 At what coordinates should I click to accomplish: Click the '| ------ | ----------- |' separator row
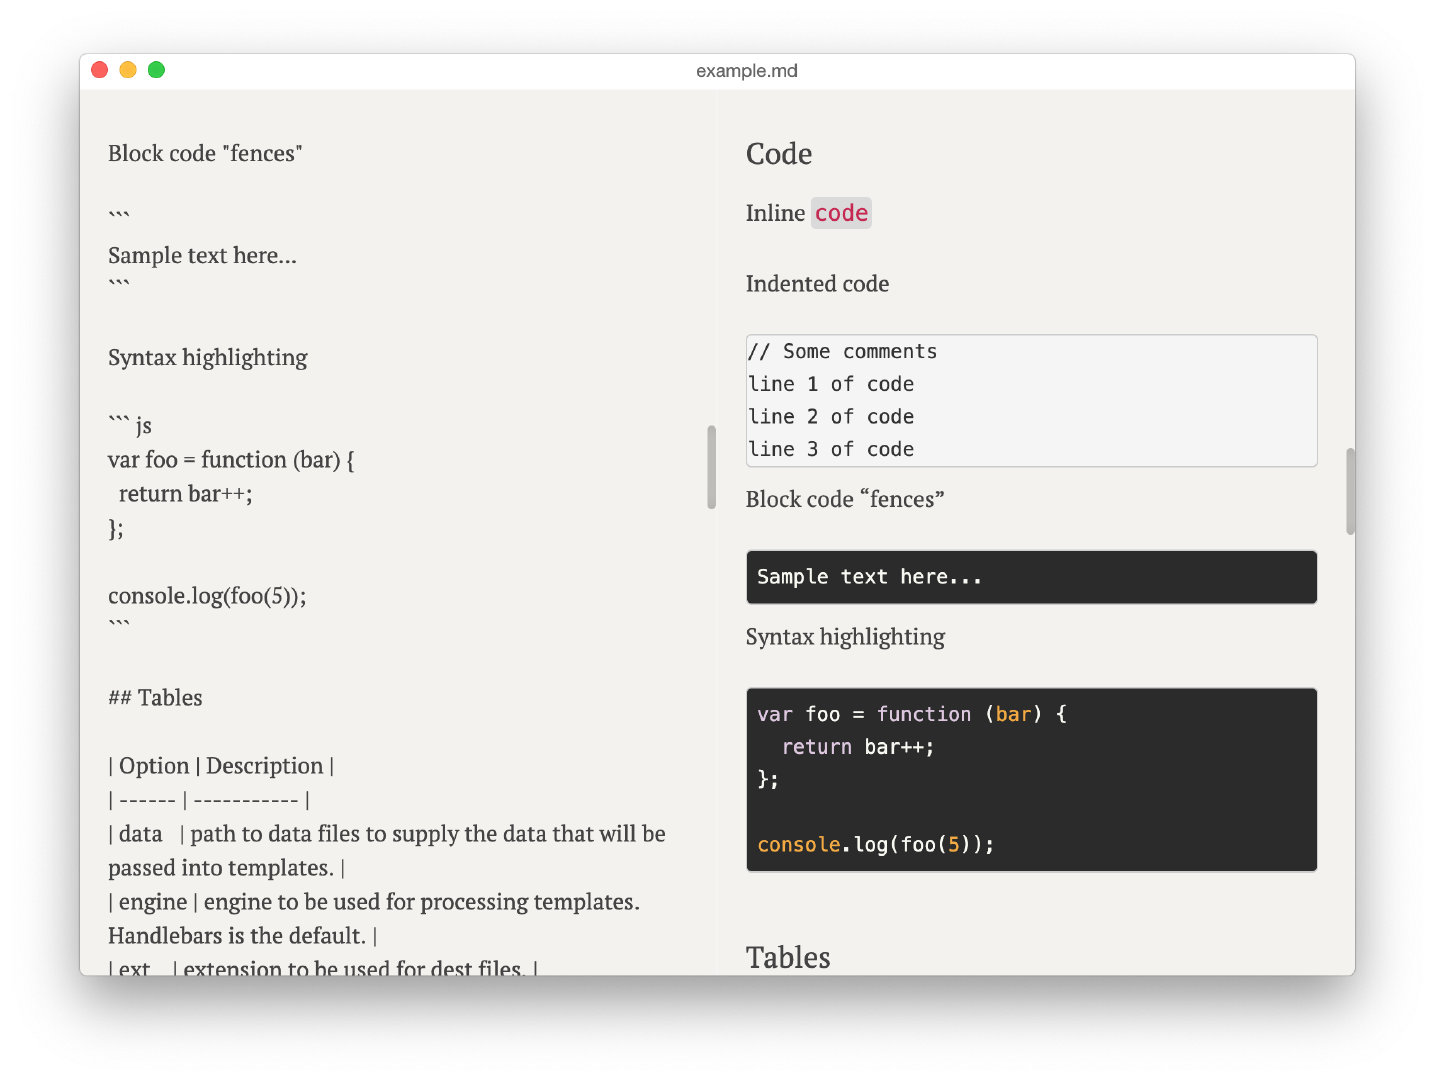coord(209,800)
